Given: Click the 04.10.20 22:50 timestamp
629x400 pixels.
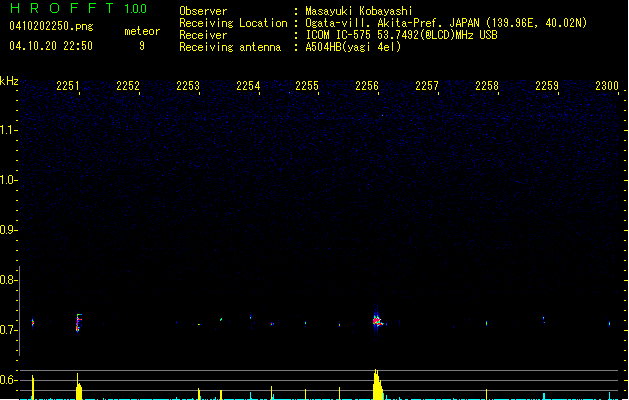Looking at the screenshot, I should 50,46.
